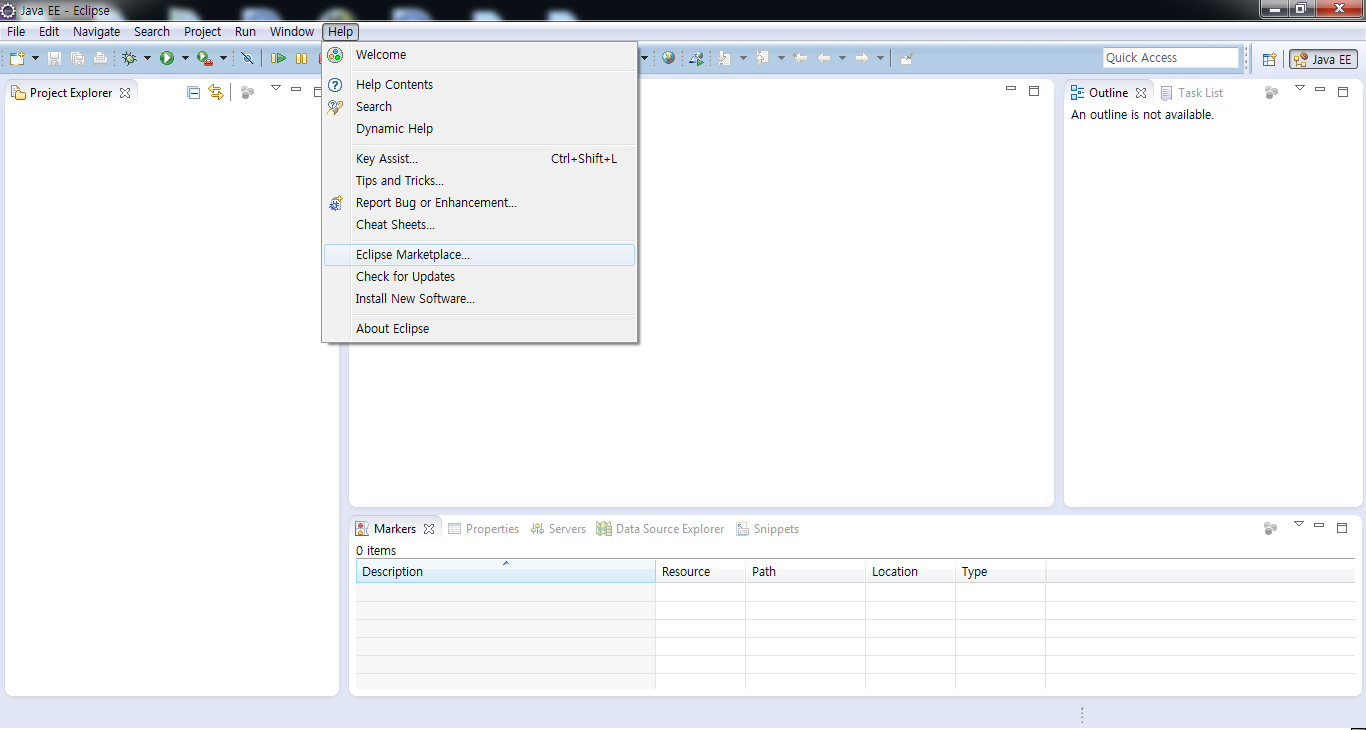
Task: Click the Print toolbar icon
Action: (100, 58)
